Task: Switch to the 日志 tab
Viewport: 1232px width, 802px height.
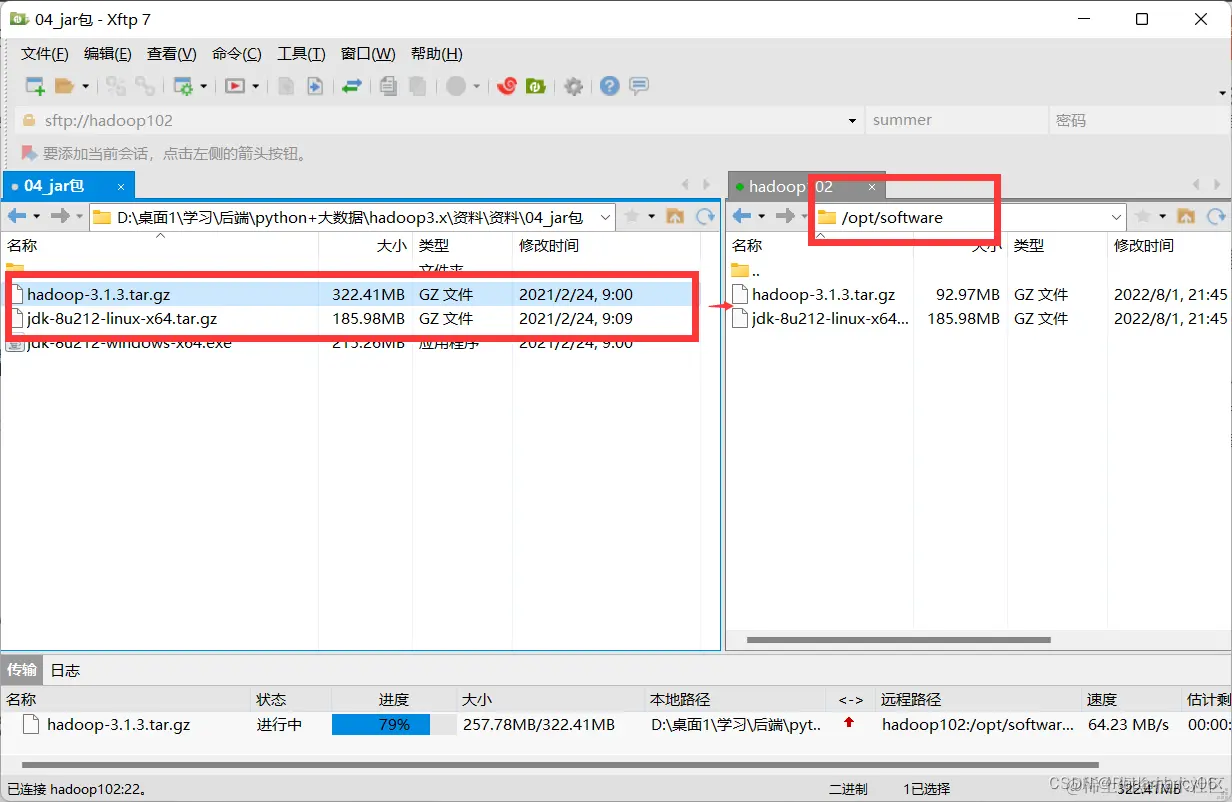Action: [65, 670]
